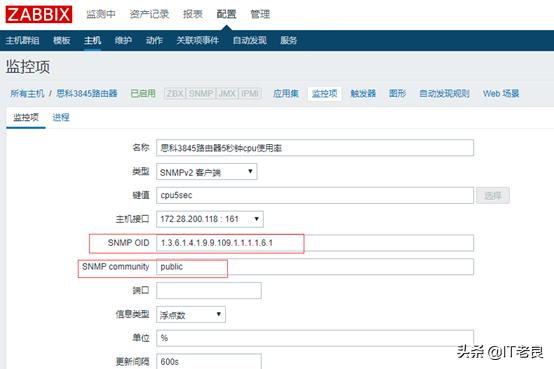Select the 监控项 host navigation link
554x369 pixels.
(324, 94)
